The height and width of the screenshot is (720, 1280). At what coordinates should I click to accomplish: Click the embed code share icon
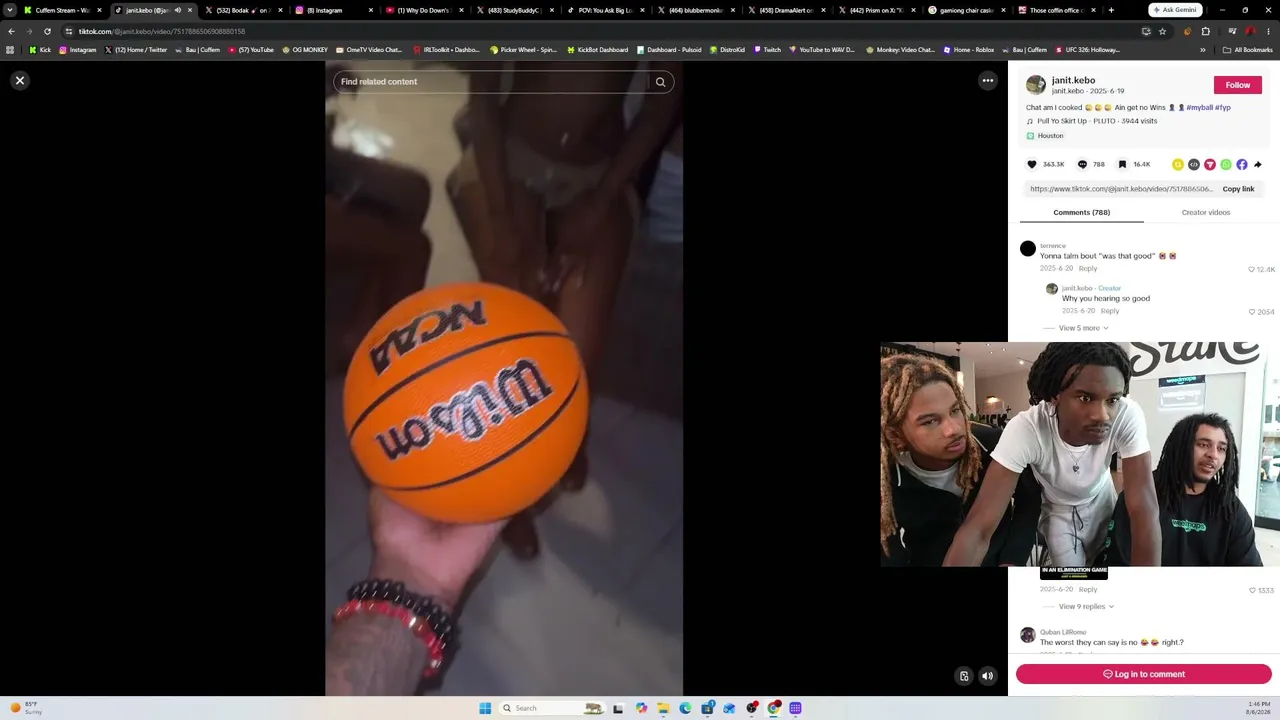pyautogui.click(x=1194, y=165)
